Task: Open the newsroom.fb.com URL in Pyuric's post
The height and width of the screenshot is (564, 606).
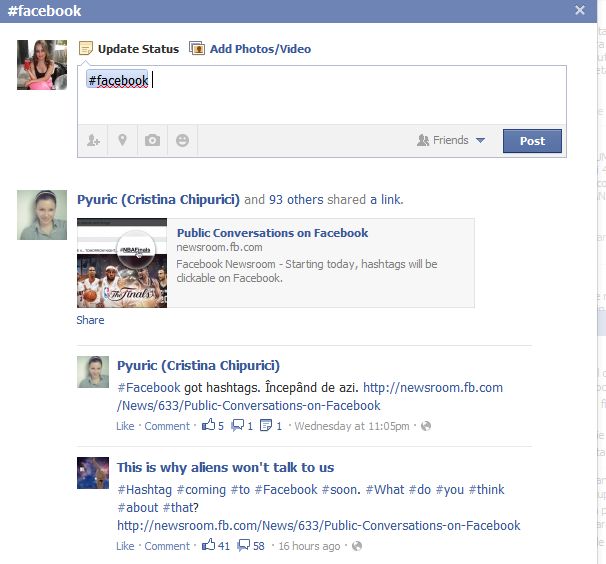Action: pos(310,396)
